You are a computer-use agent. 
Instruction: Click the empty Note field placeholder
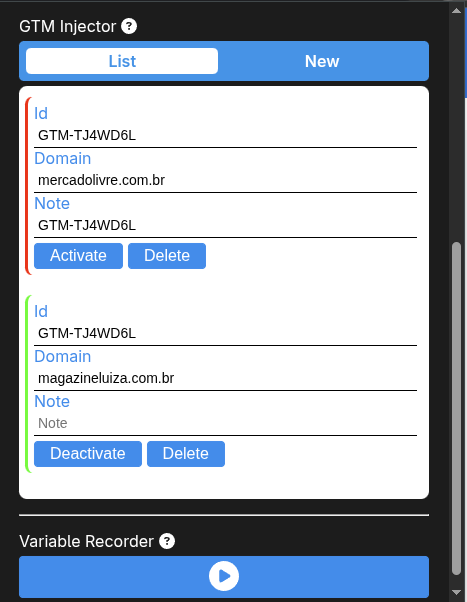pos(225,423)
